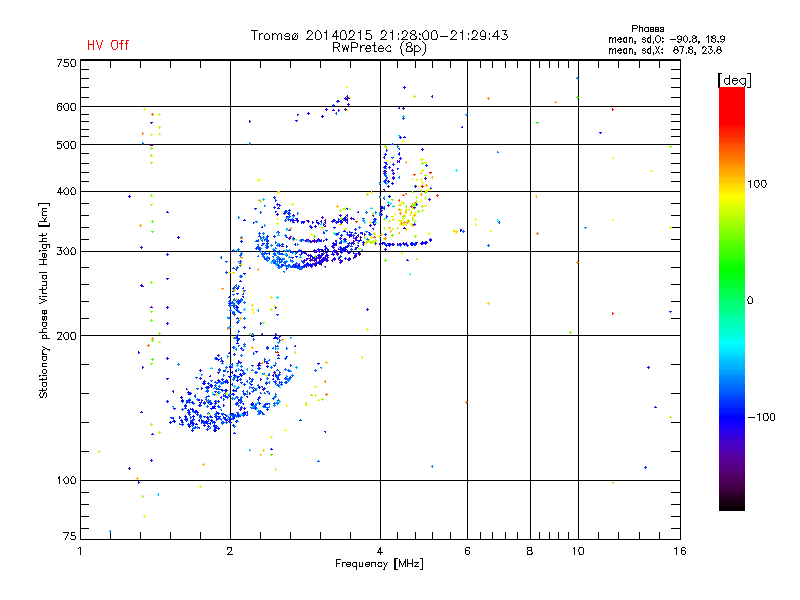Click the x-axis tick label '16'
The image size is (800, 600).
(x=680, y=551)
